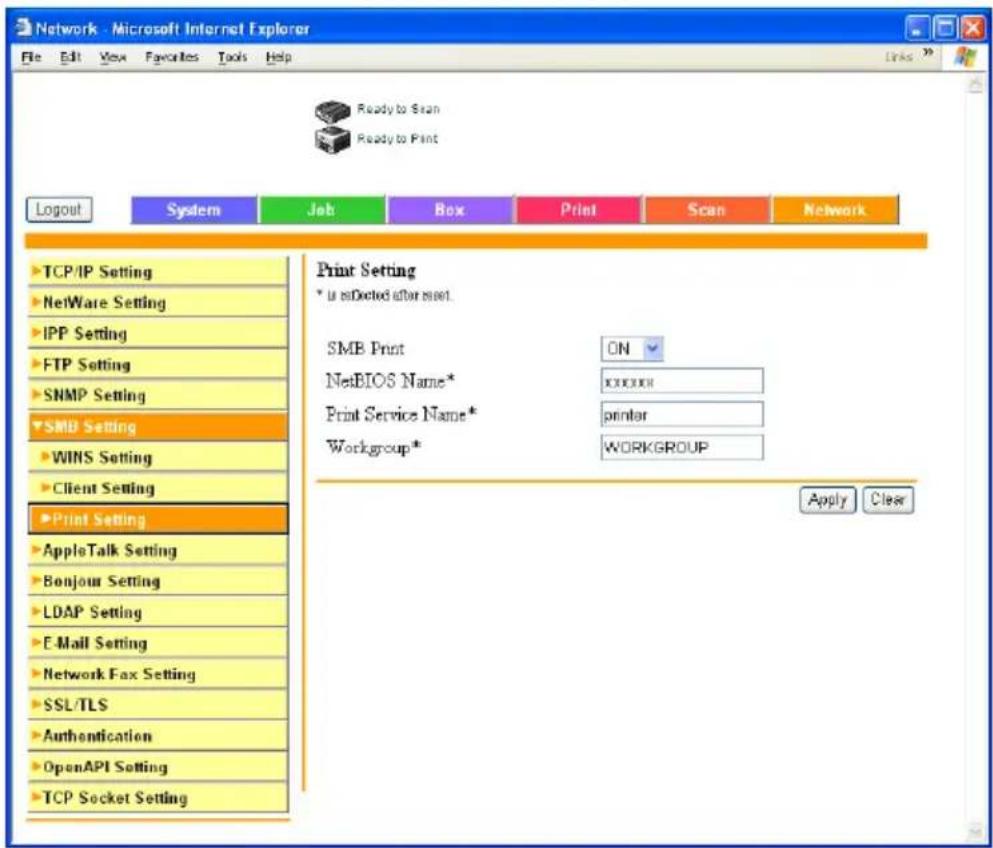Click the Workgroup input field
The image size is (993, 848).
click(x=682, y=447)
